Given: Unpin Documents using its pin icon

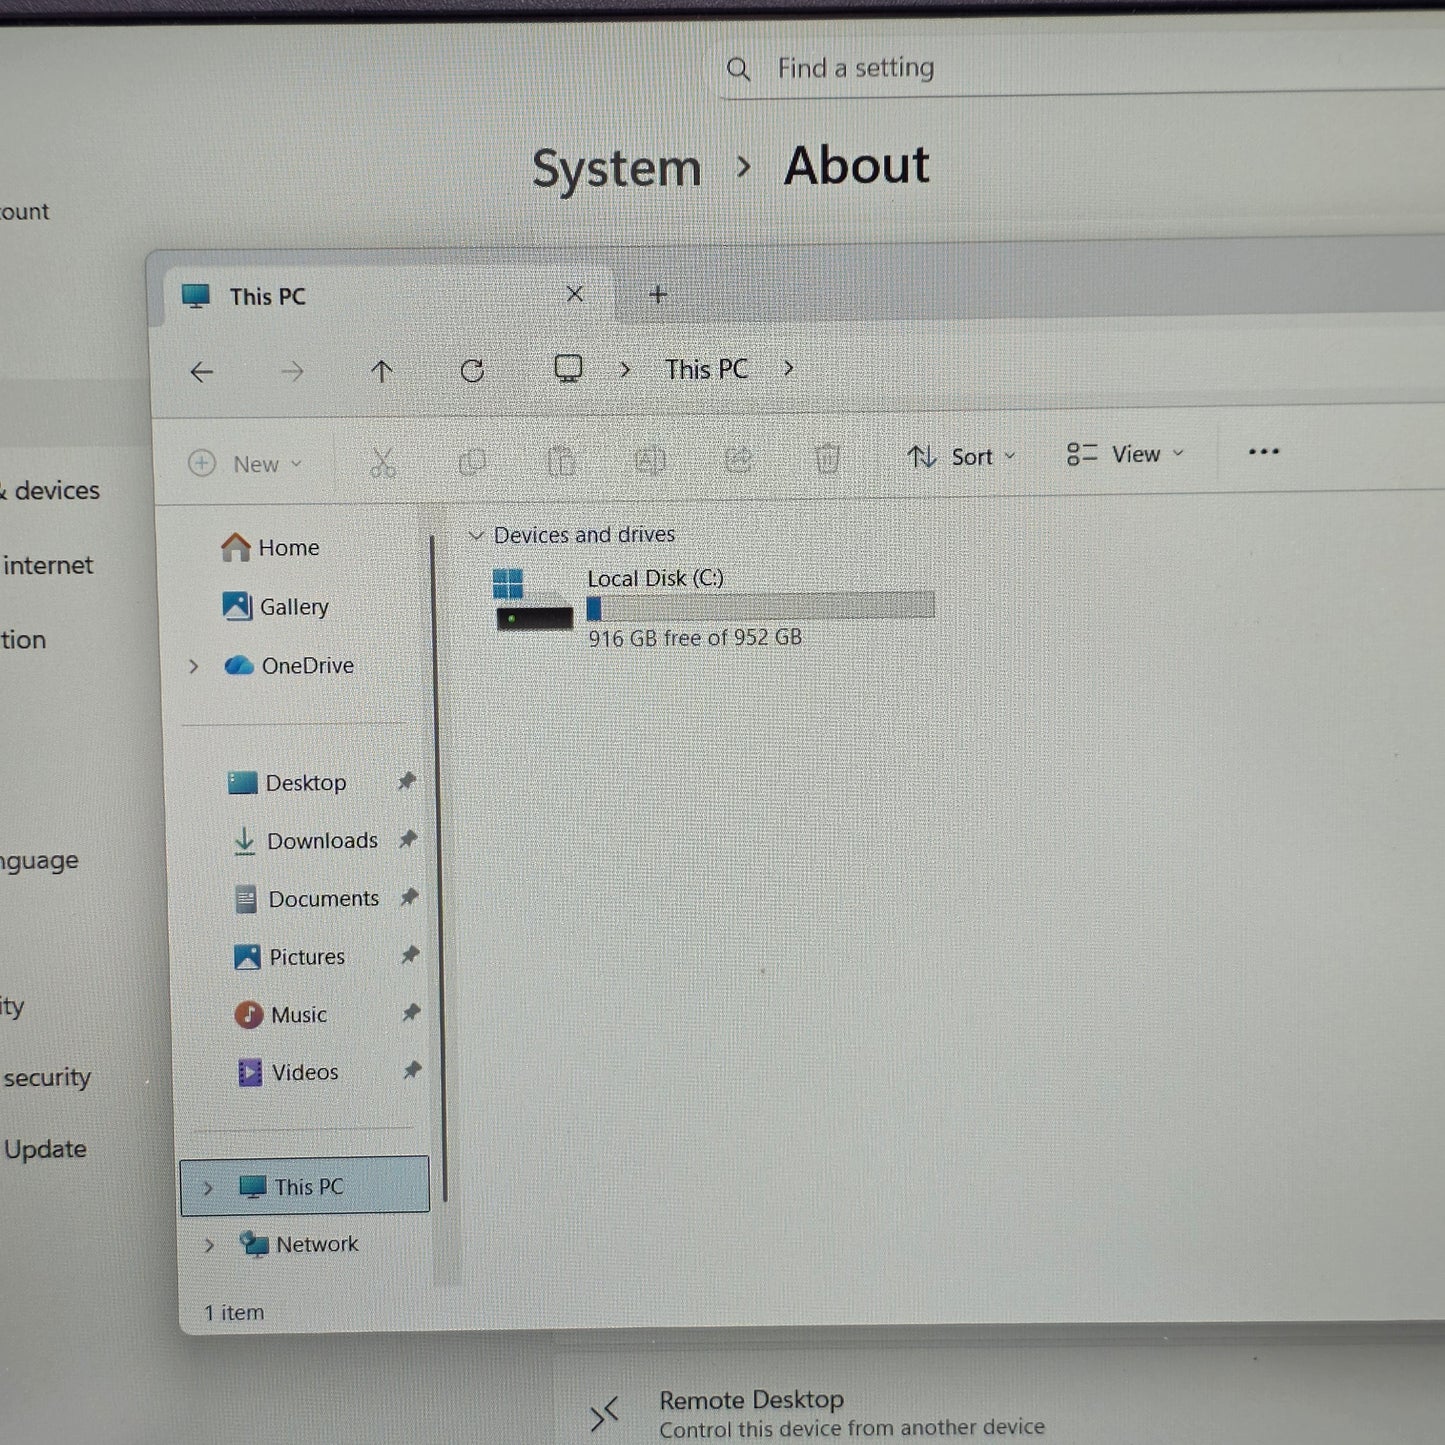Looking at the screenshot, I should click(409, 897).
